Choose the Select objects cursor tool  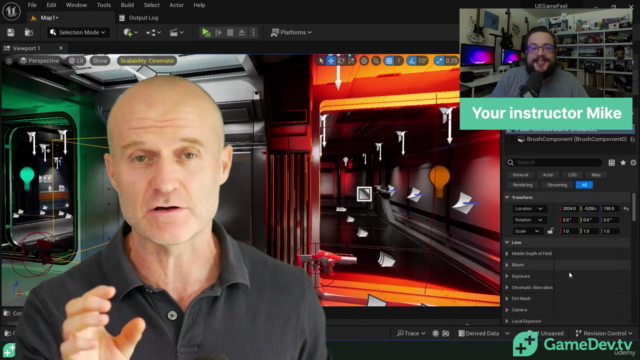pos(321,61)
